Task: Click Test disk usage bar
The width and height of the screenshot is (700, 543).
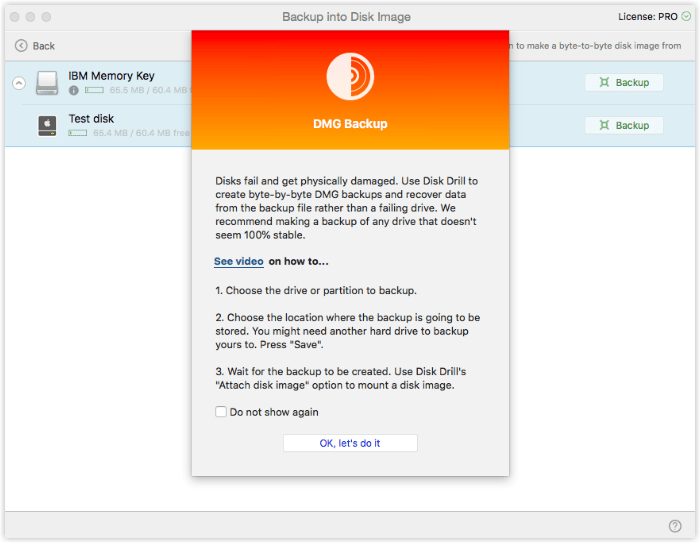Action: pyautogui.click(x=78, y=133)
